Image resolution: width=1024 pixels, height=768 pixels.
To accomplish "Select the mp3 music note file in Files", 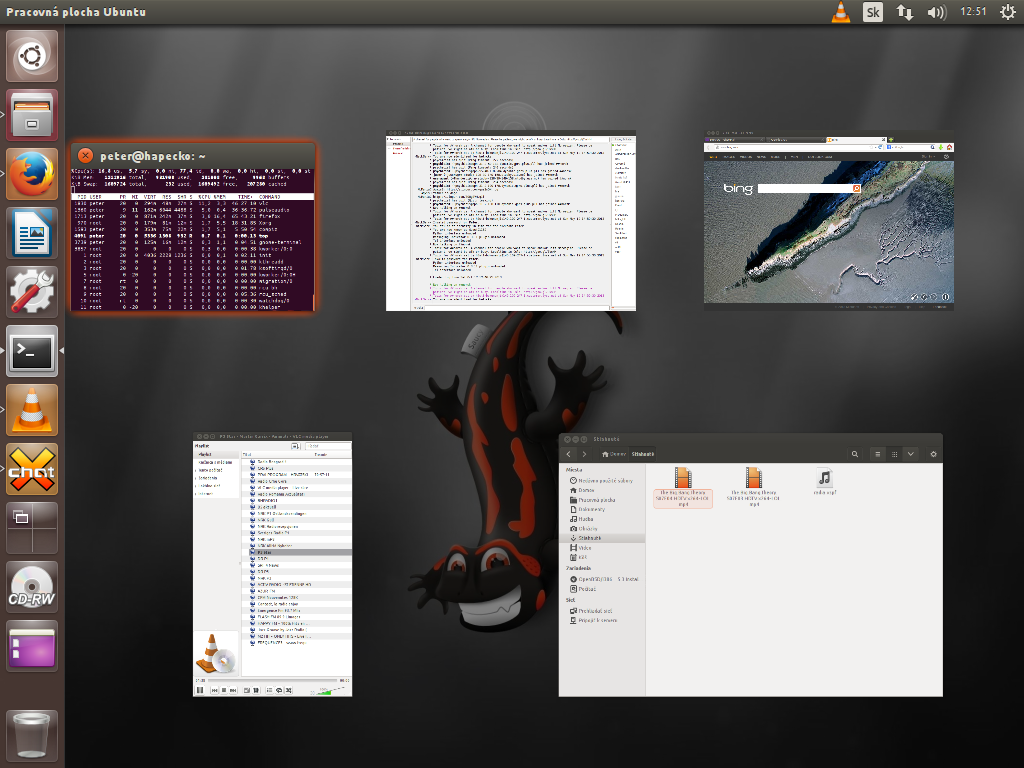I will point(825,482).
